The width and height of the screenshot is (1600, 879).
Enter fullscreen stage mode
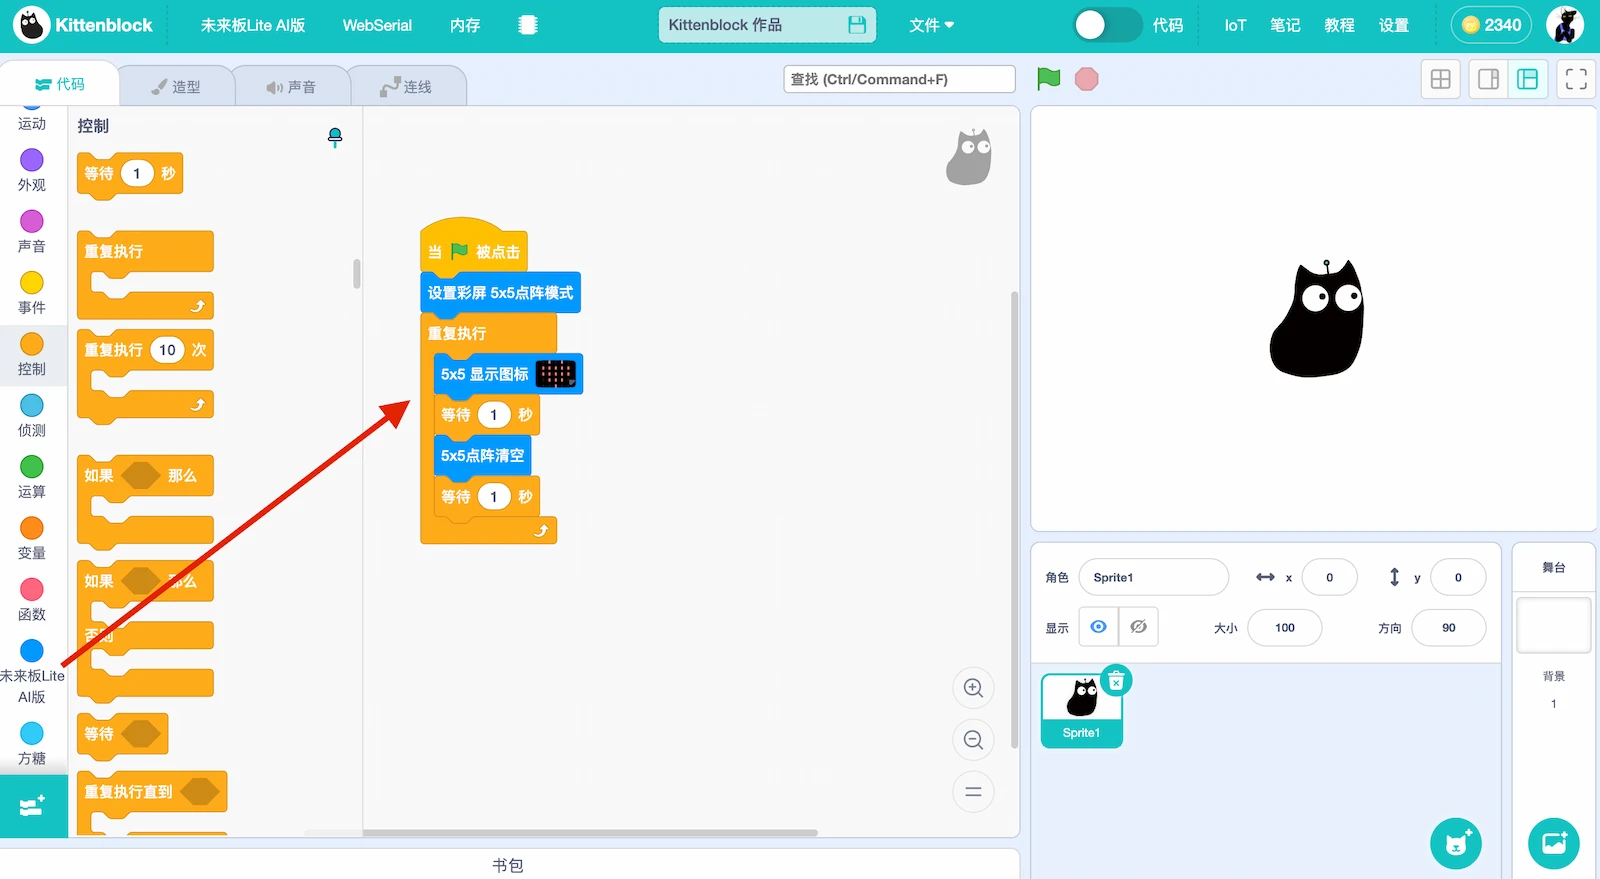click(x=1576, y=80)
